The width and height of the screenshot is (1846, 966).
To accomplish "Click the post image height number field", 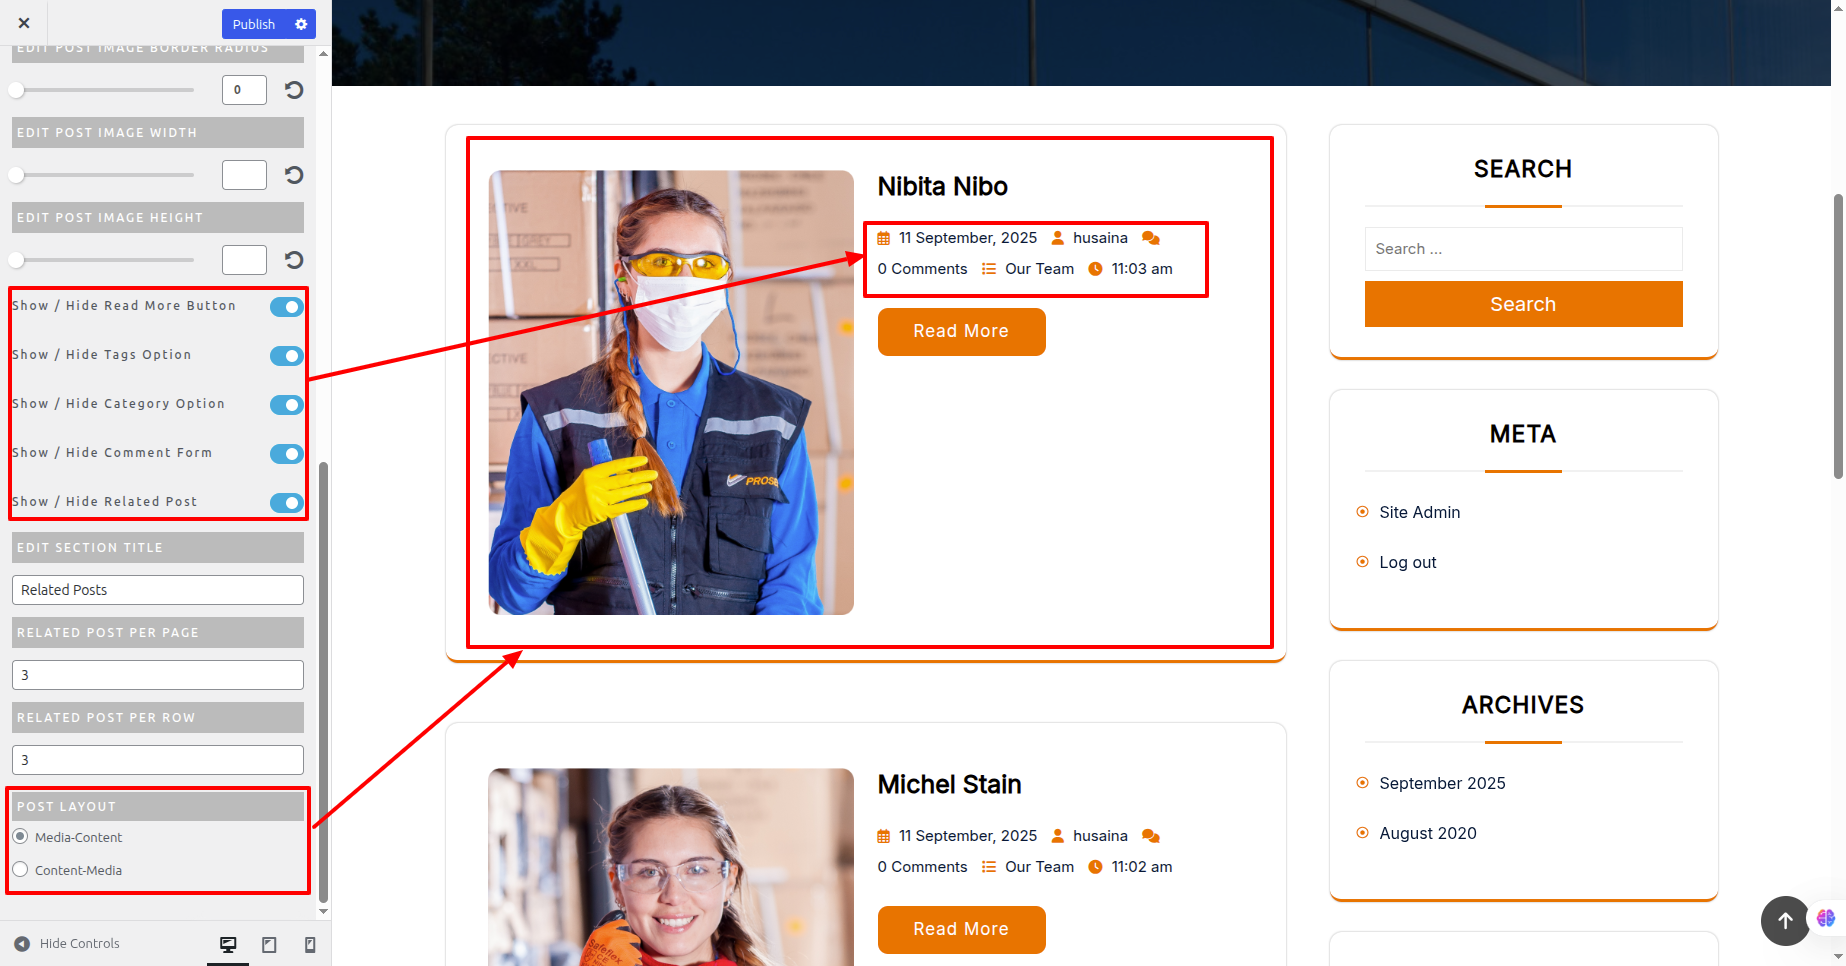I will (244, 260).
